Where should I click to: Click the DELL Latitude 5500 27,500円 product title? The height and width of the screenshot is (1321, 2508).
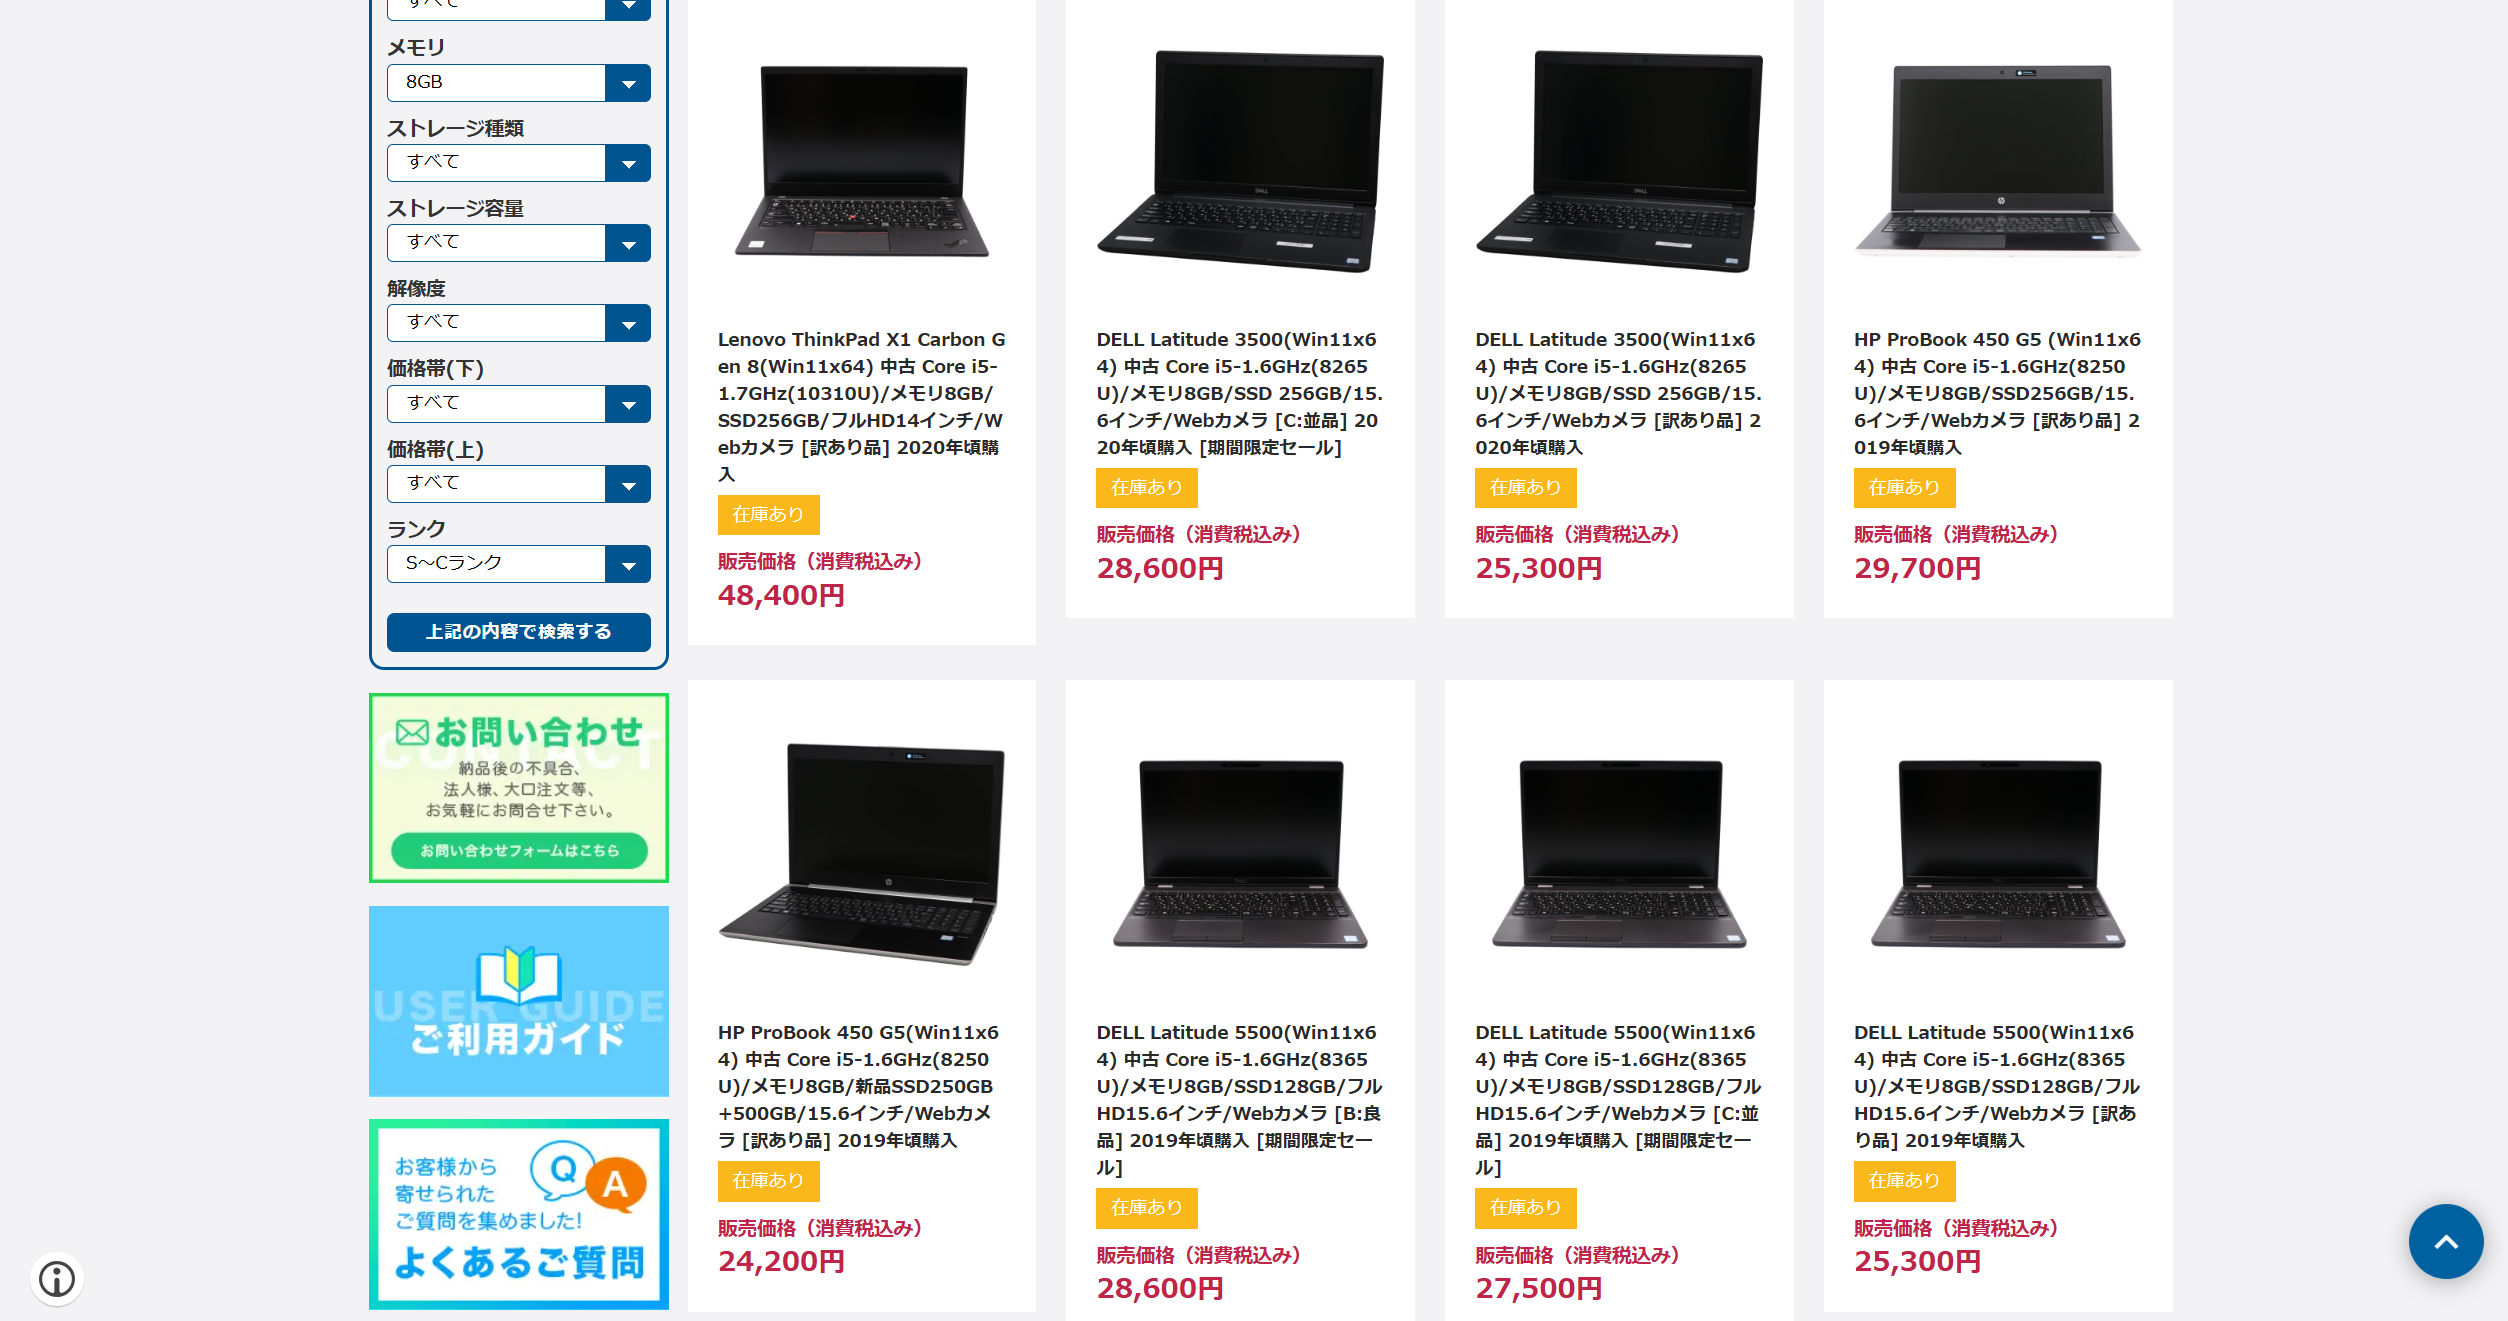tap(1619, 1099)
